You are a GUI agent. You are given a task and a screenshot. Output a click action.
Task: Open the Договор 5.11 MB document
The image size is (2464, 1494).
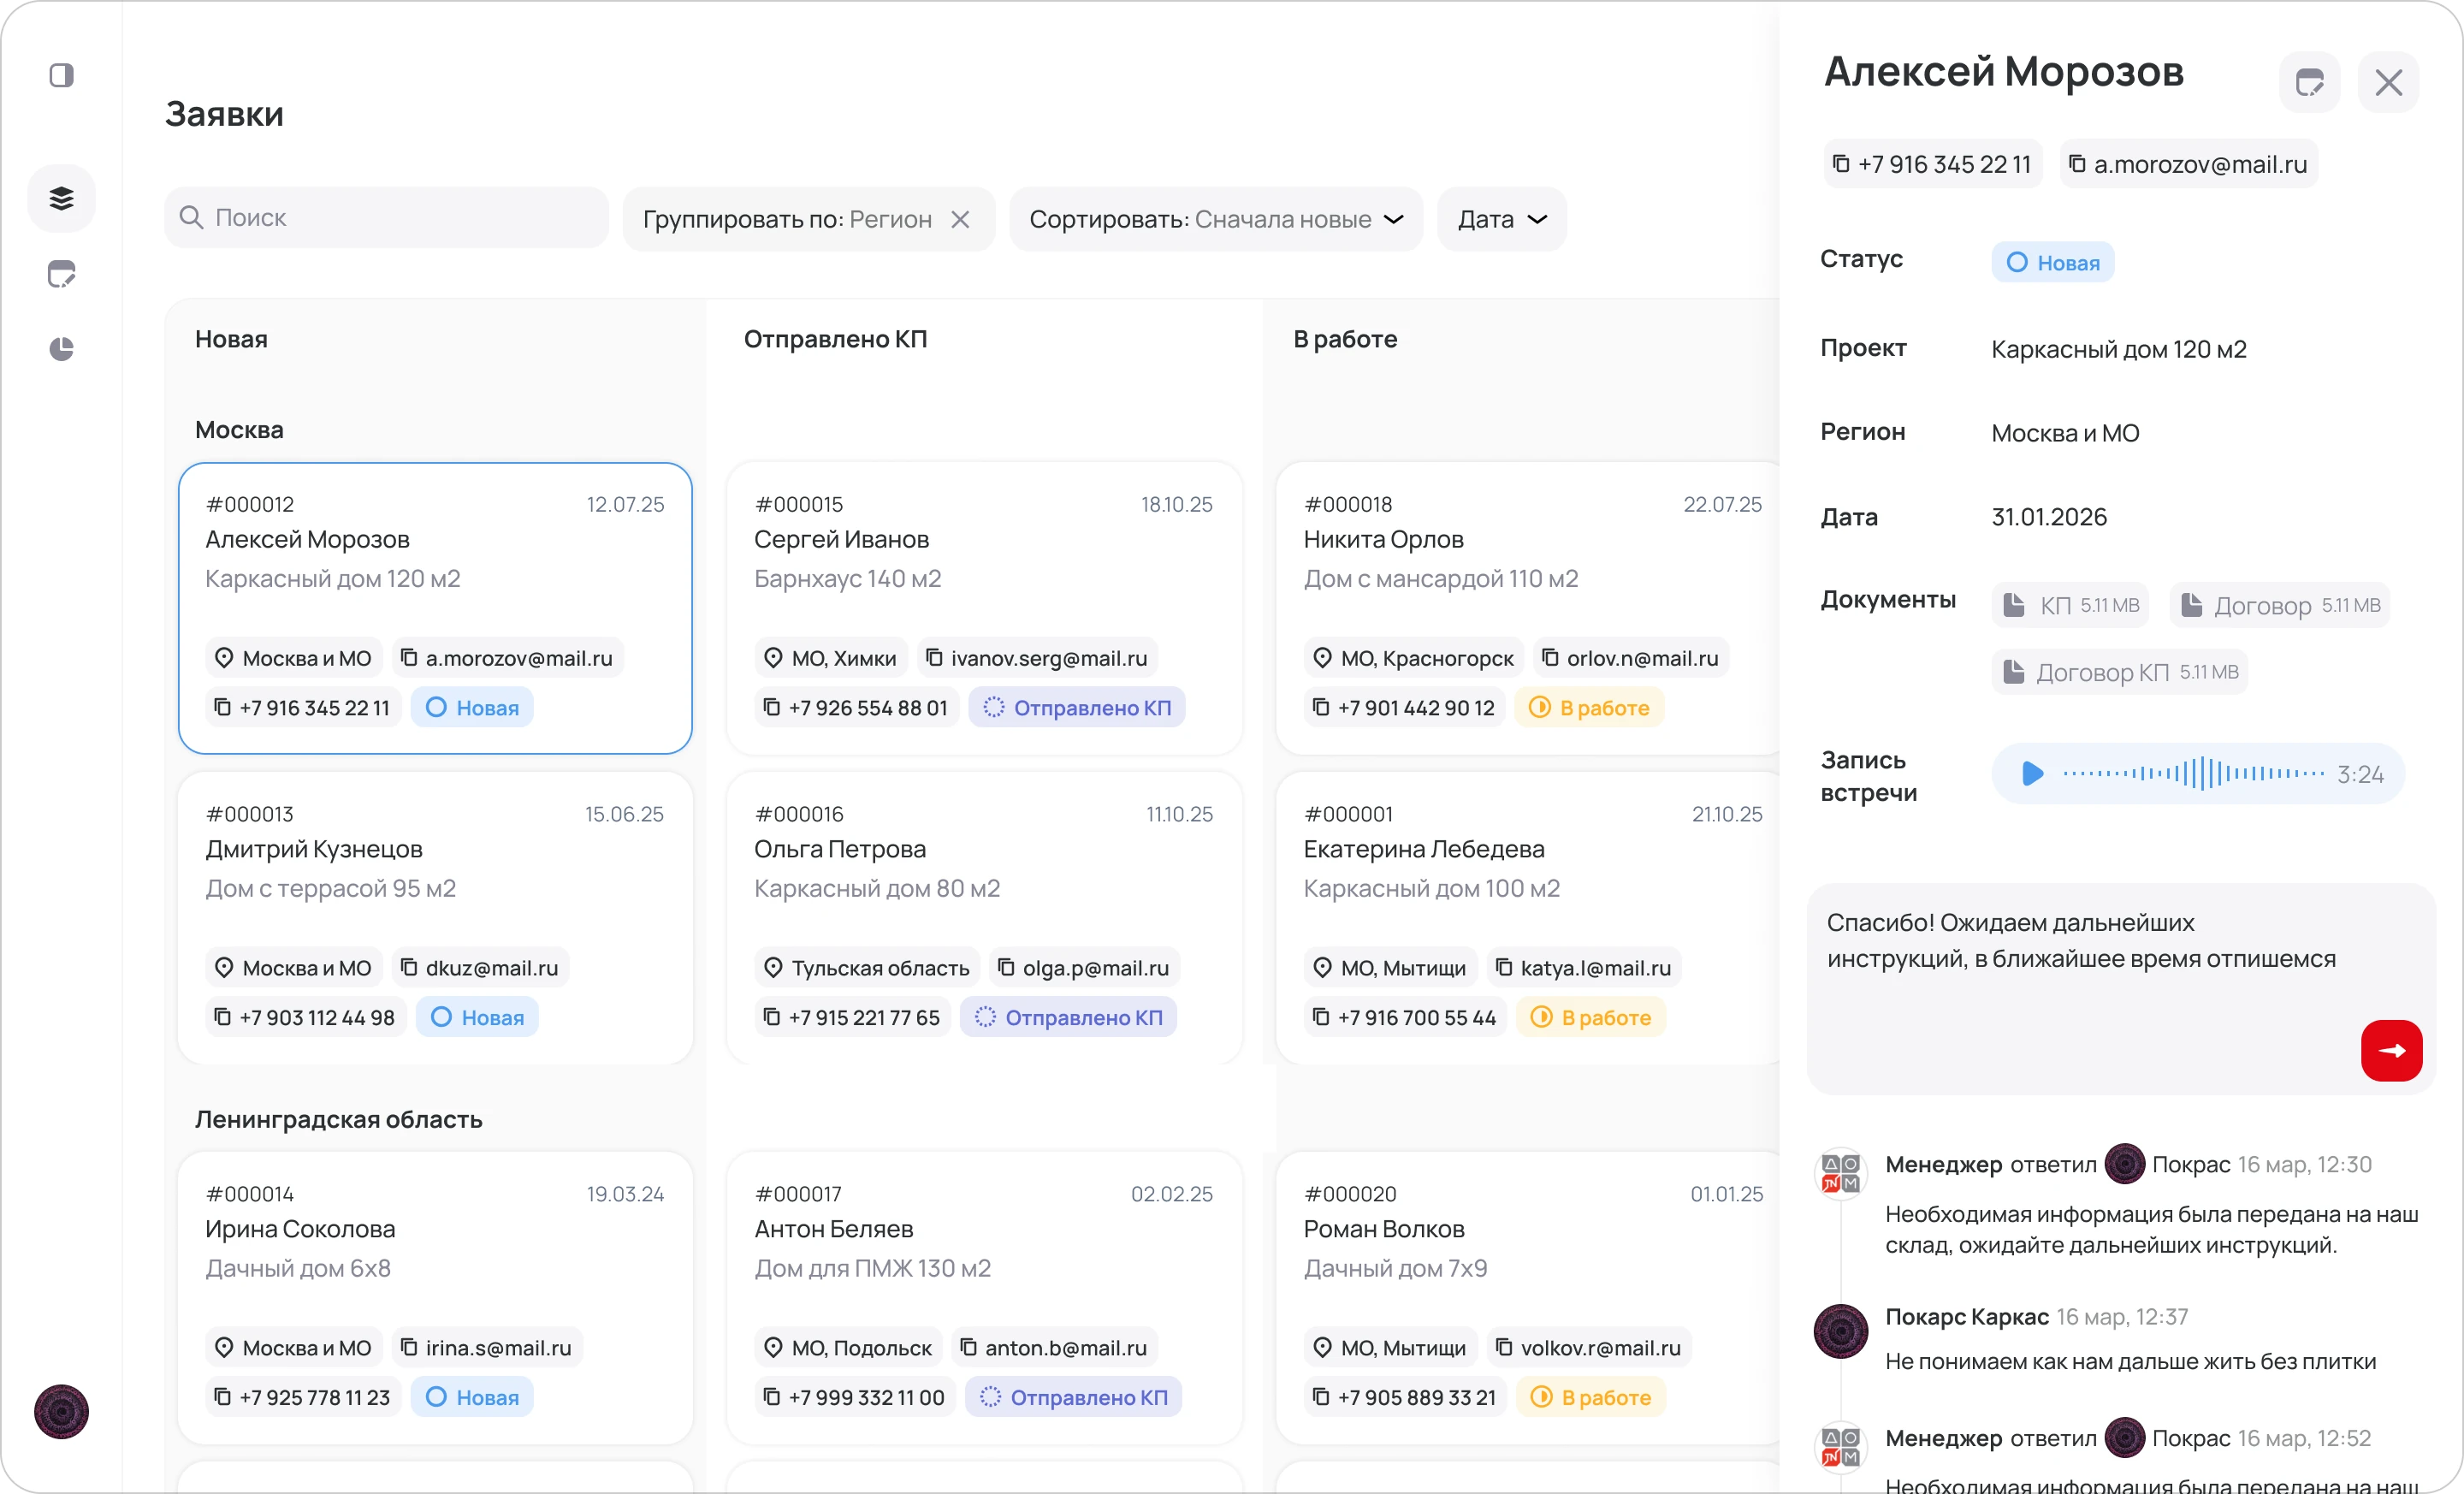click(x=2280, y=605)
